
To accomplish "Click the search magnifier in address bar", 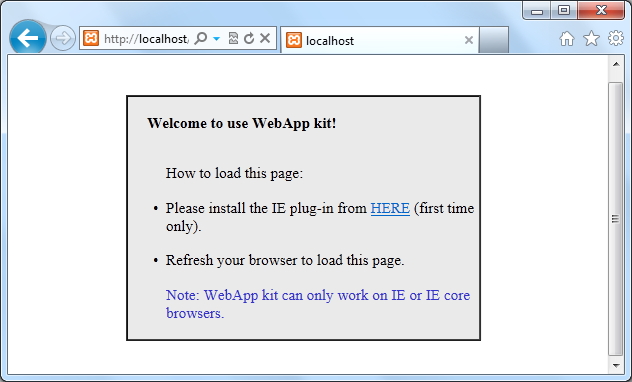I will coord(201,38).
